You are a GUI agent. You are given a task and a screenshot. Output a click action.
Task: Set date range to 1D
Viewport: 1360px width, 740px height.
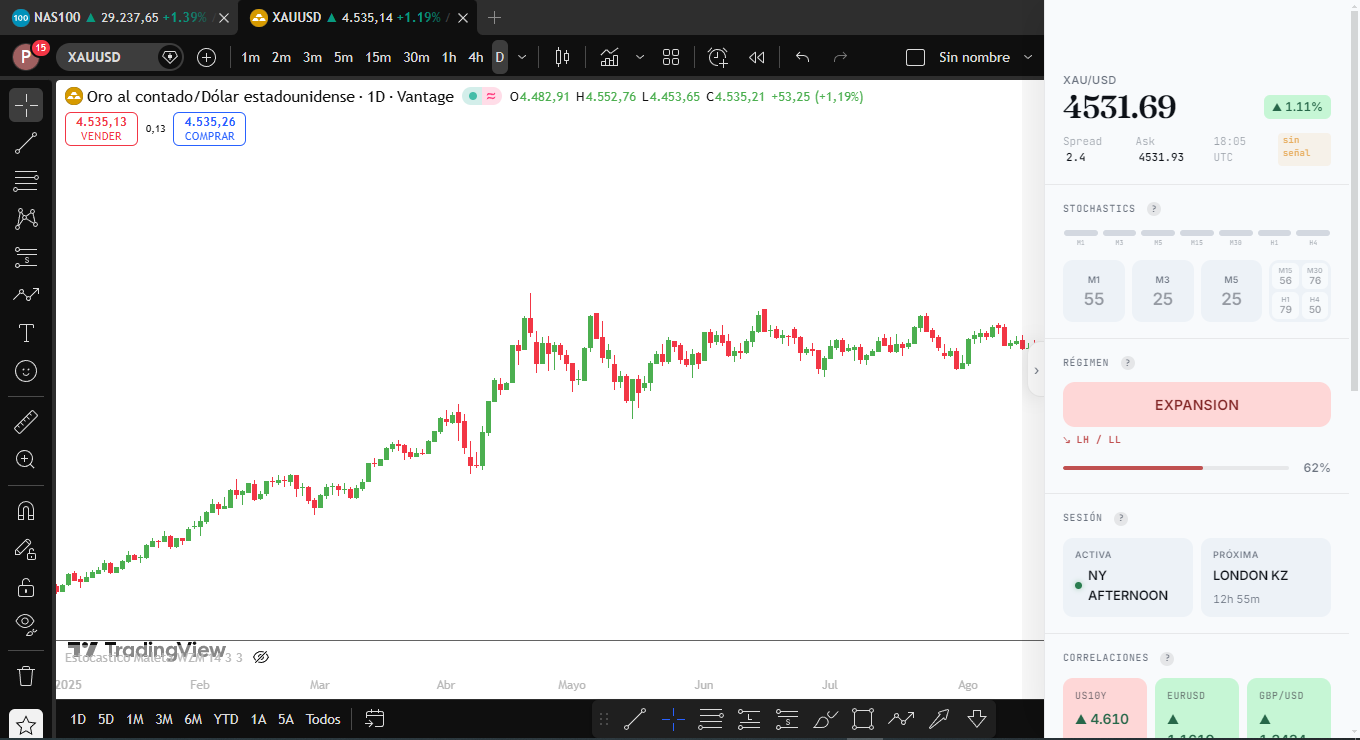(x=78, y=719)
